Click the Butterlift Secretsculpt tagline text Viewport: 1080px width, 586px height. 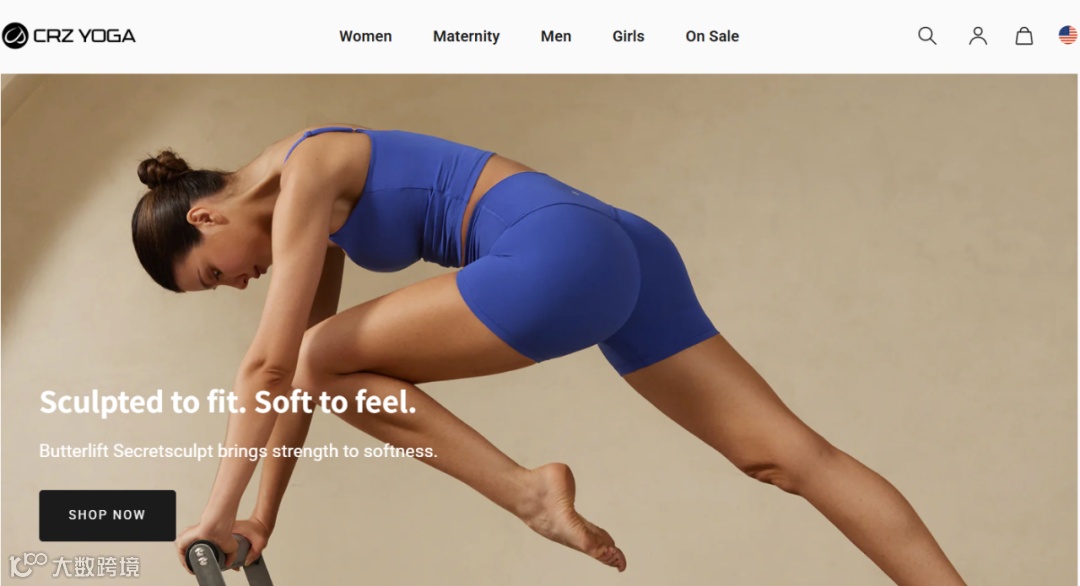click(x=238, y=451)
